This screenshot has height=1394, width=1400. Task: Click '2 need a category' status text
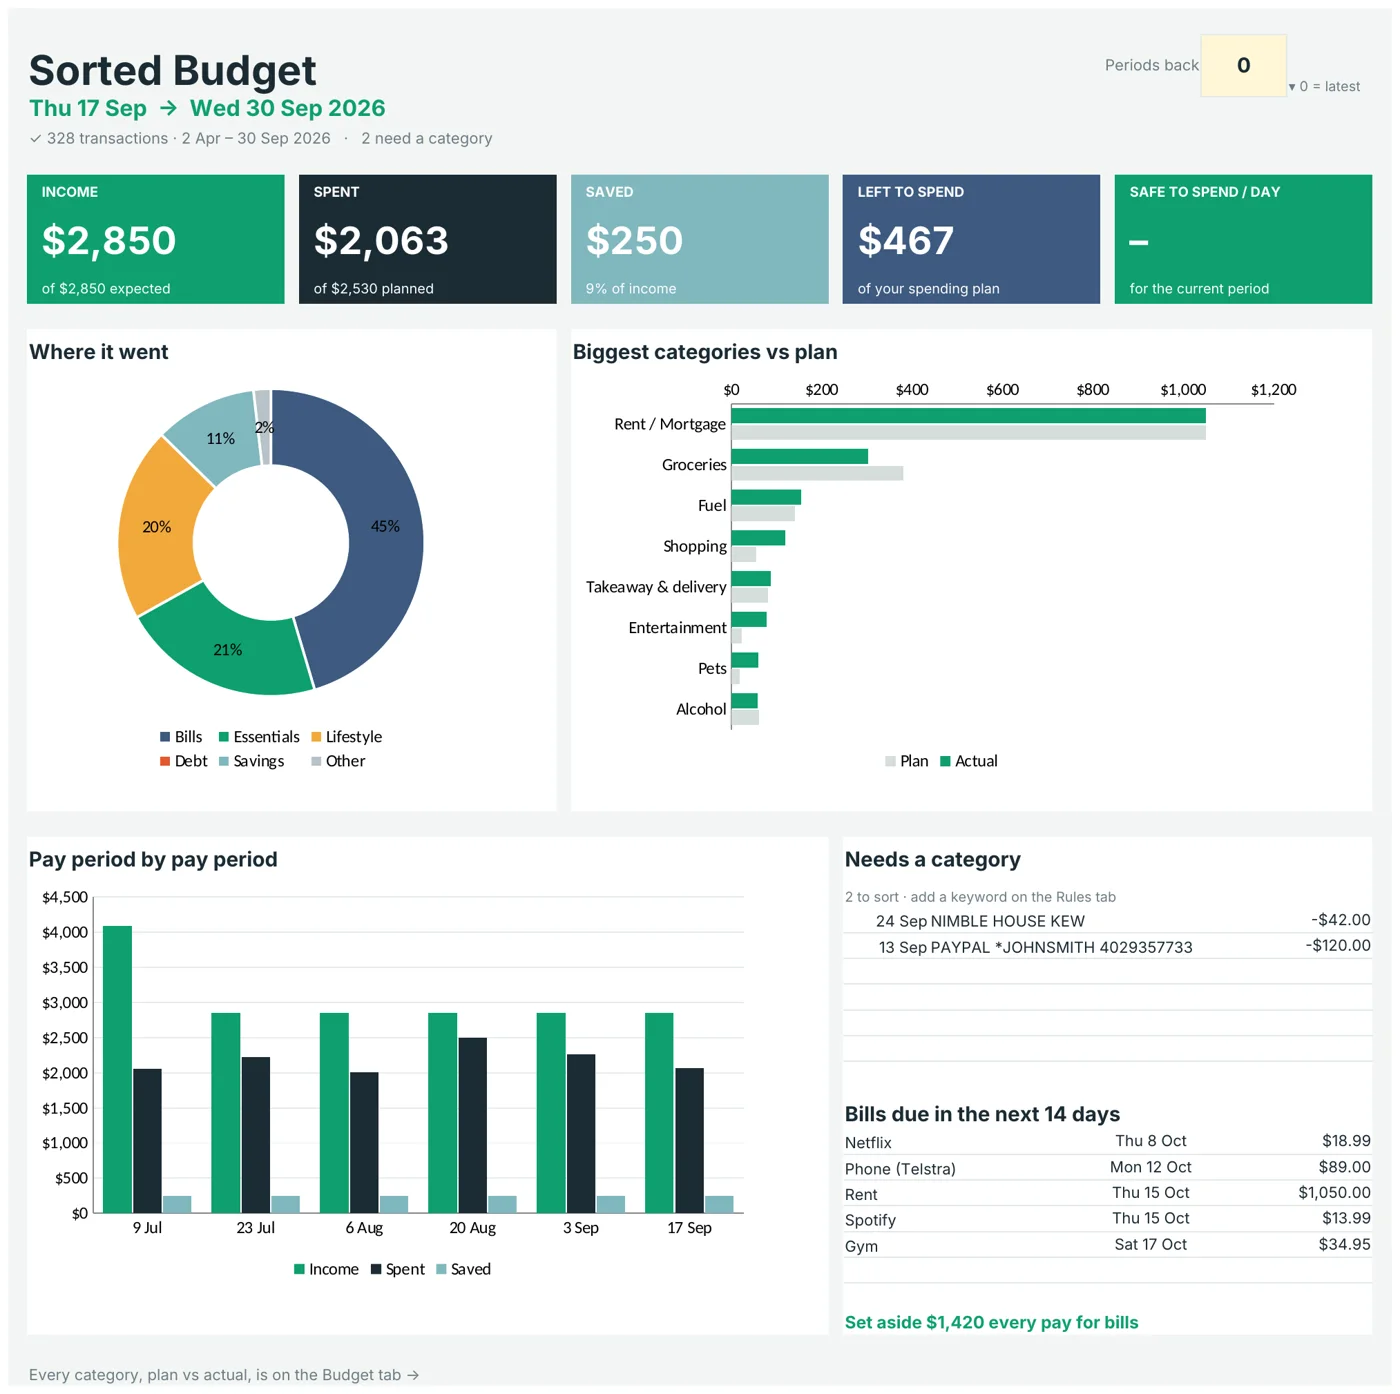tap(427, 139)
